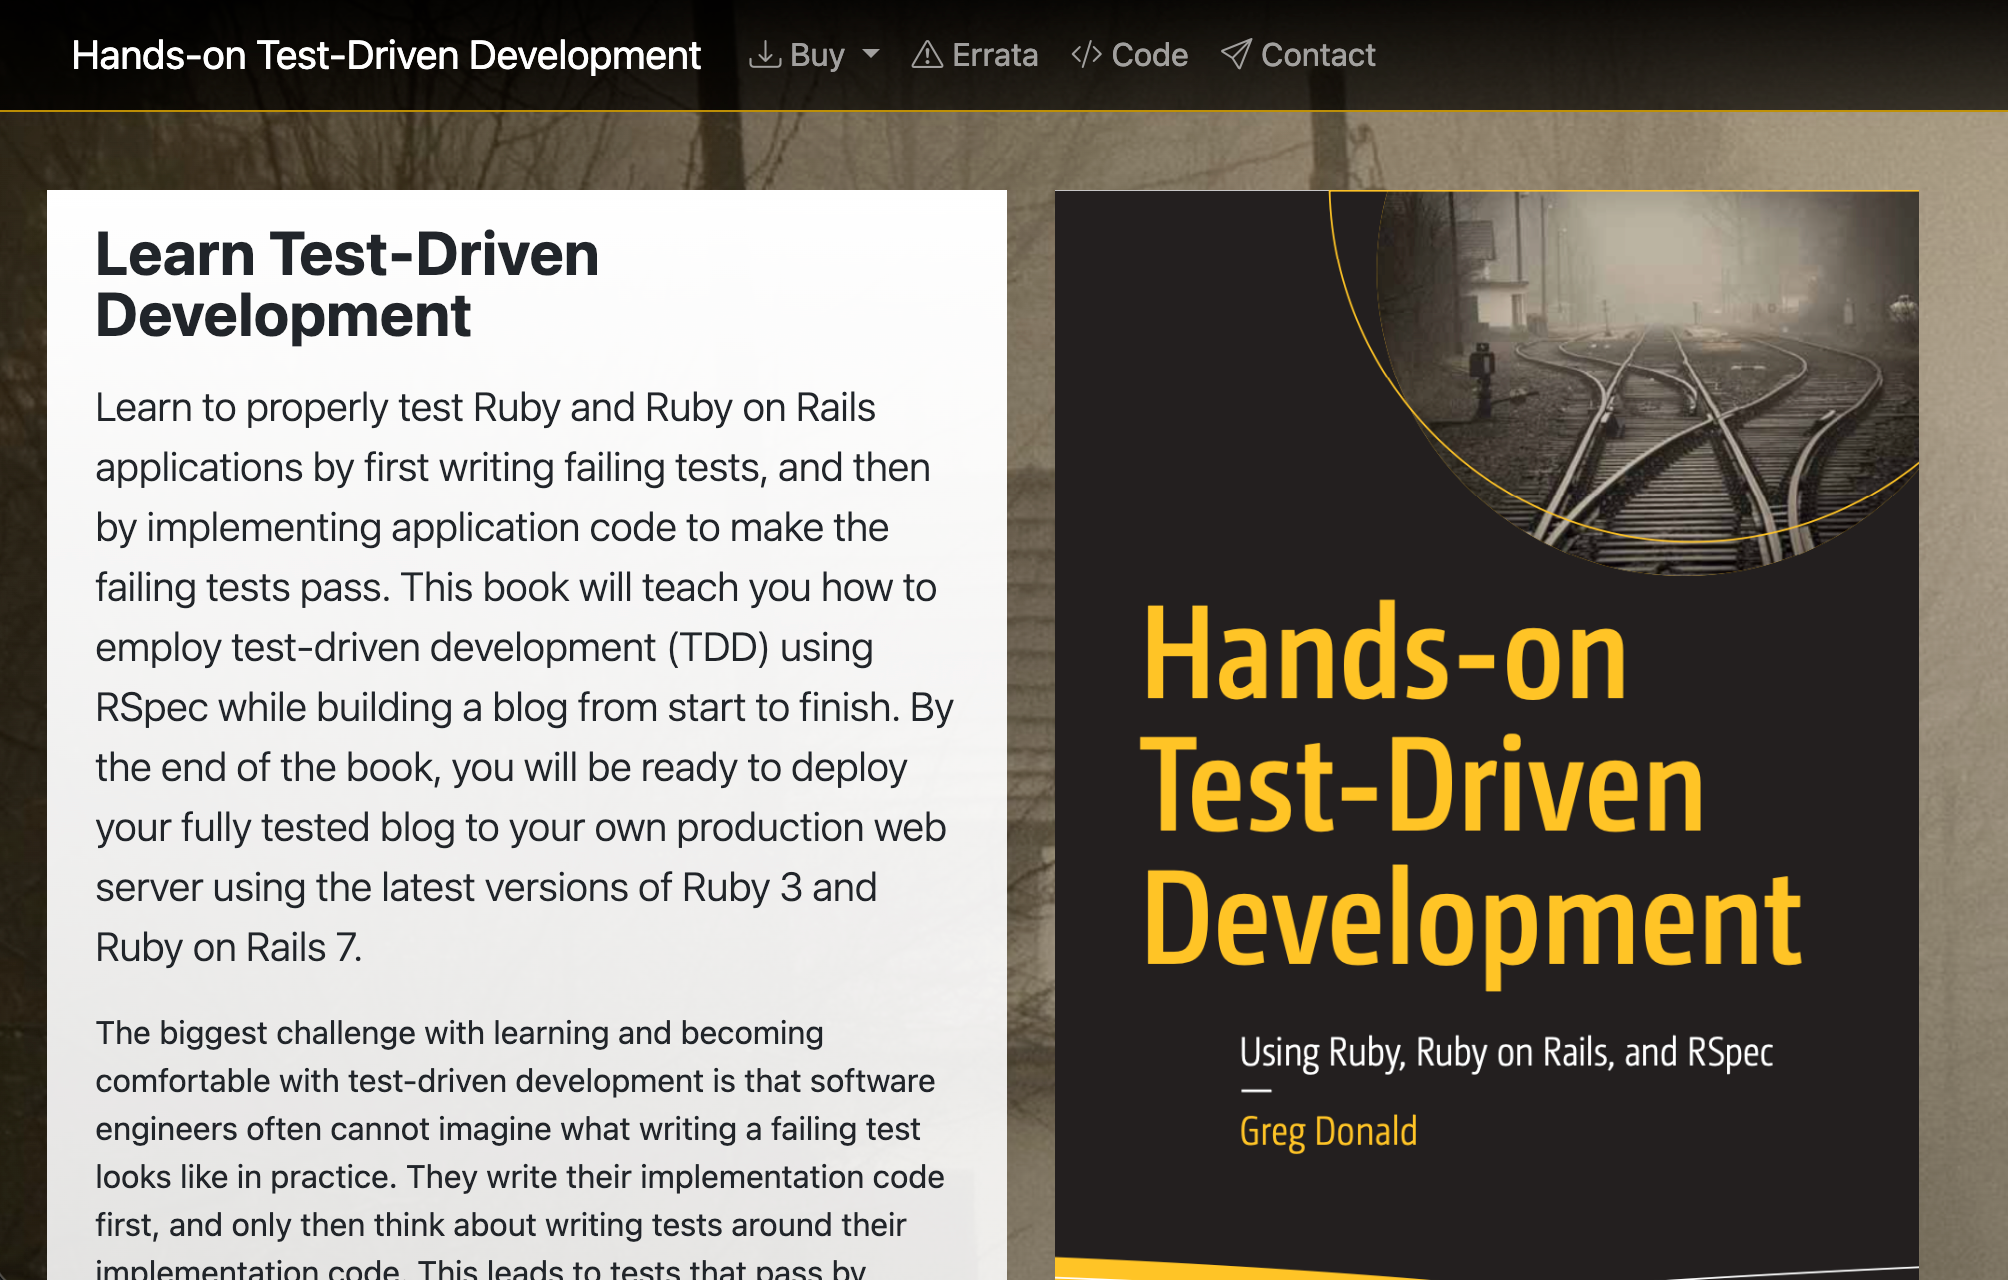The width and height of the screenshot is (2008, 1280).
Task: Go to Hands-on Test-Driven Development home link
Action: point(386,55)
